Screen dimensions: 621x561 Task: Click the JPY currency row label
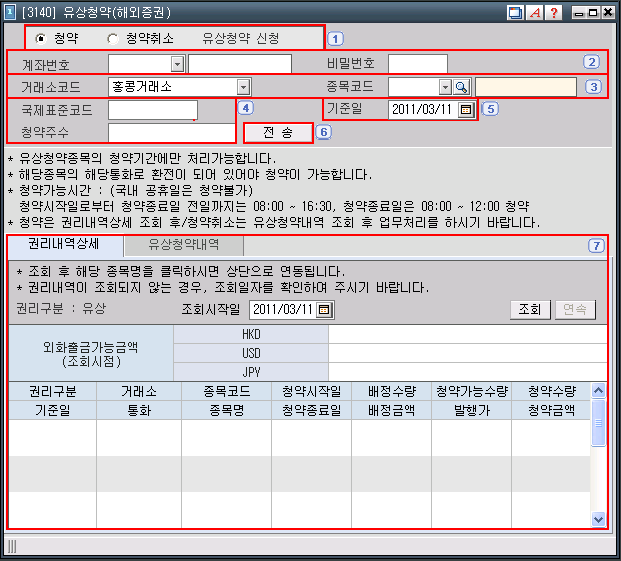[x=251, y=372]
